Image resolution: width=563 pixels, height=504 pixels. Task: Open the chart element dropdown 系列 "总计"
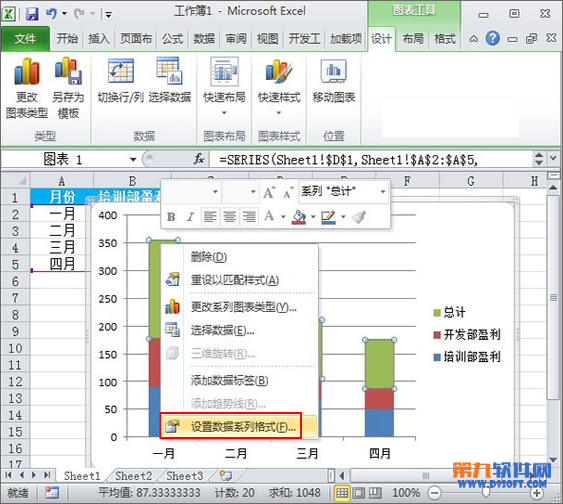pos(344,191)
